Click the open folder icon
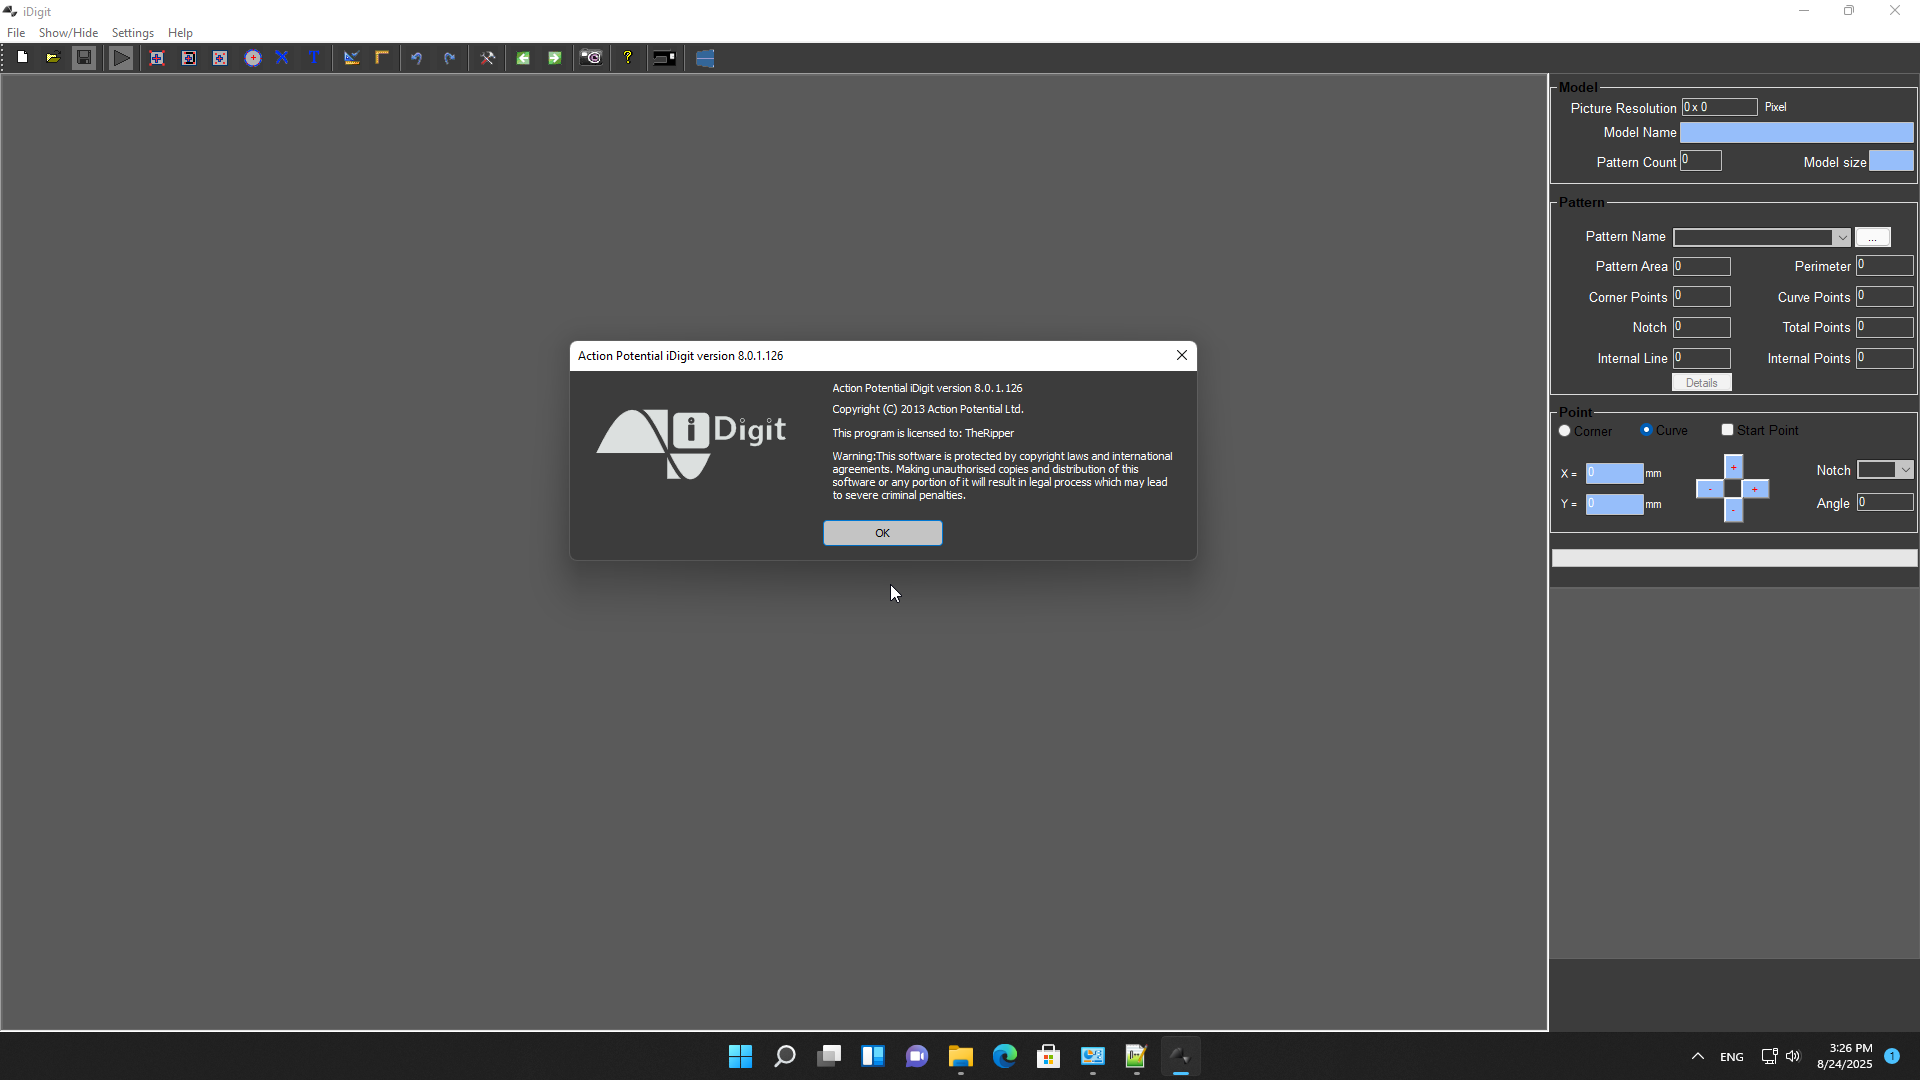 (53, 58)
